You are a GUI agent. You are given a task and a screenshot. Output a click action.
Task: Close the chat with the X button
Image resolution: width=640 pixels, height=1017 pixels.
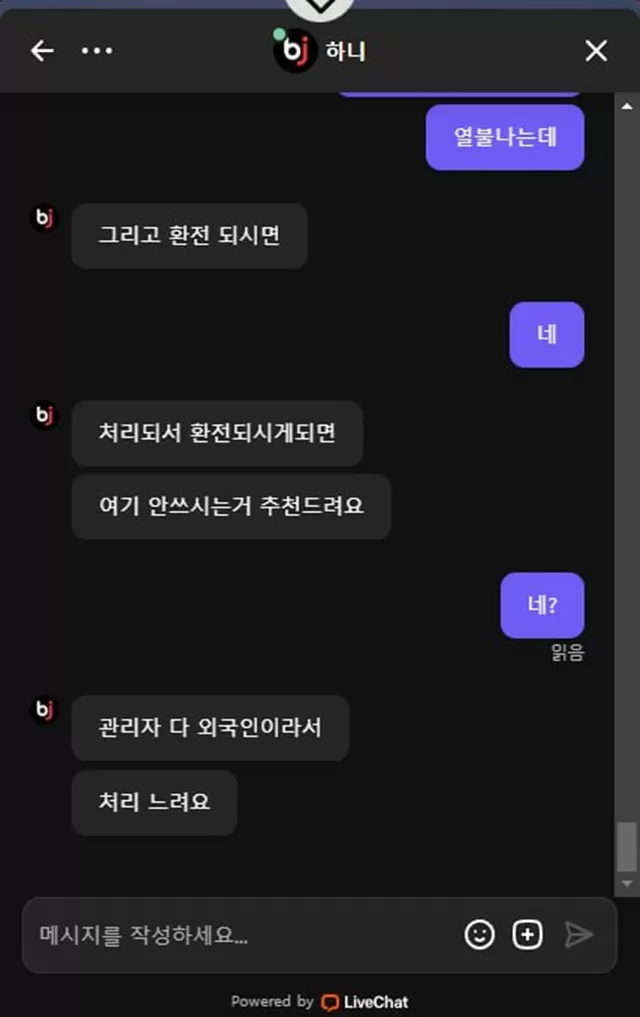(x=596, y=51)
